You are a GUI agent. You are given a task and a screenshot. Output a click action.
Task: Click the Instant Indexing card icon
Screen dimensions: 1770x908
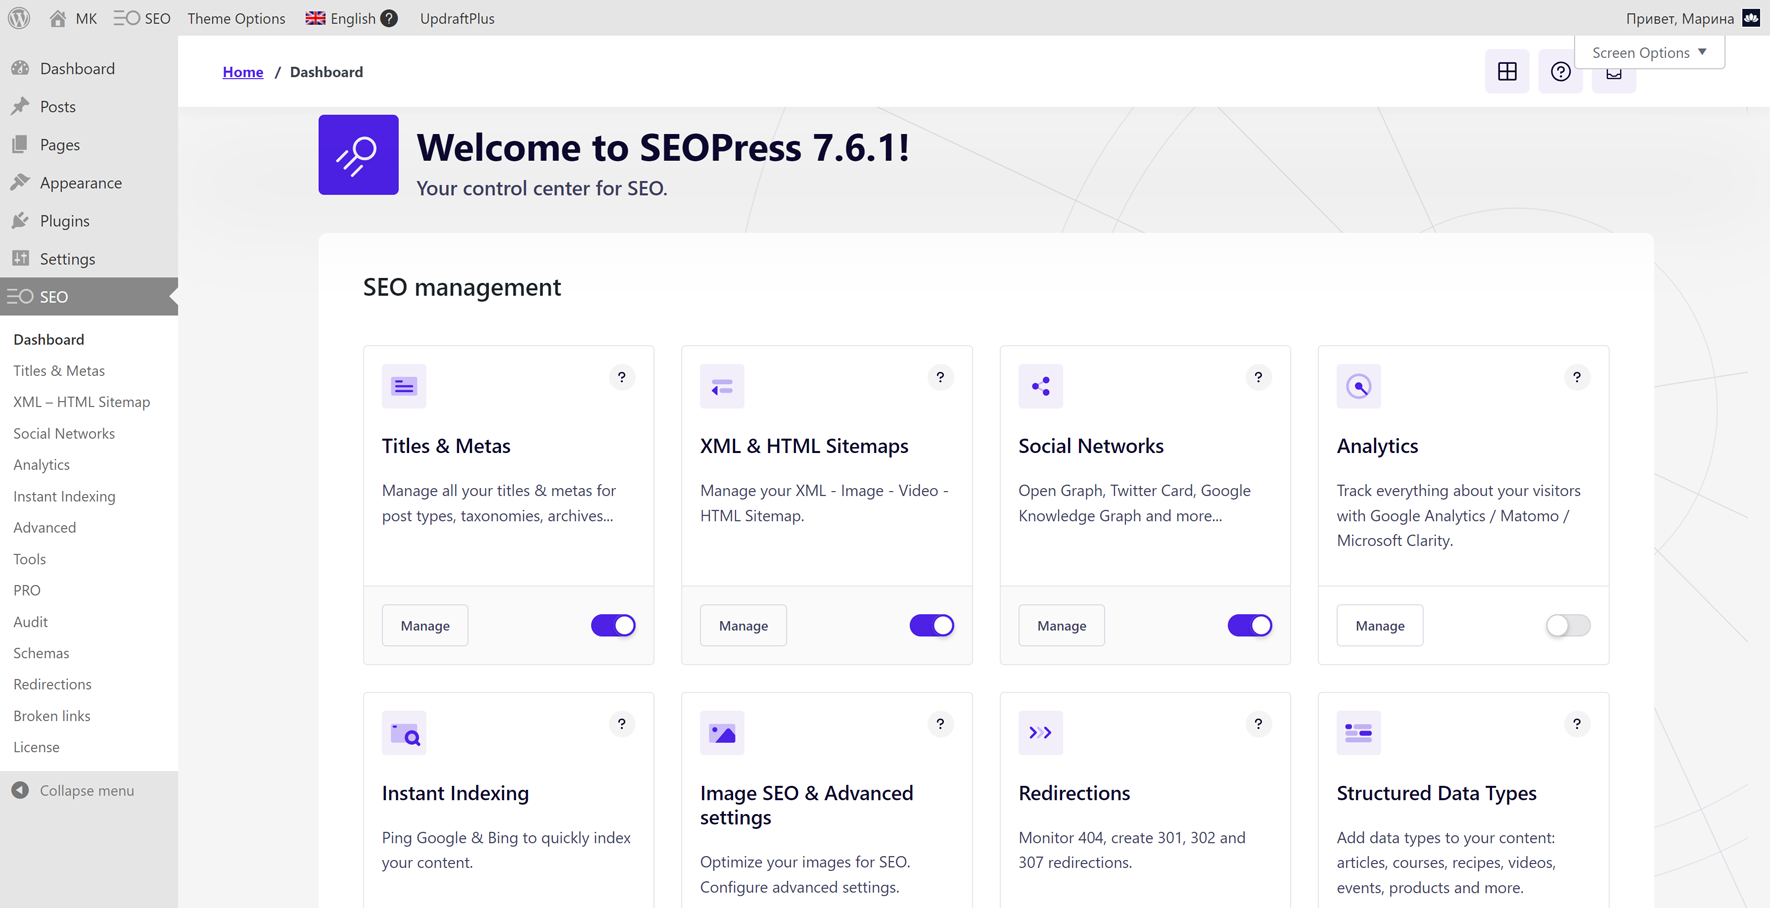tap(404, 733)
